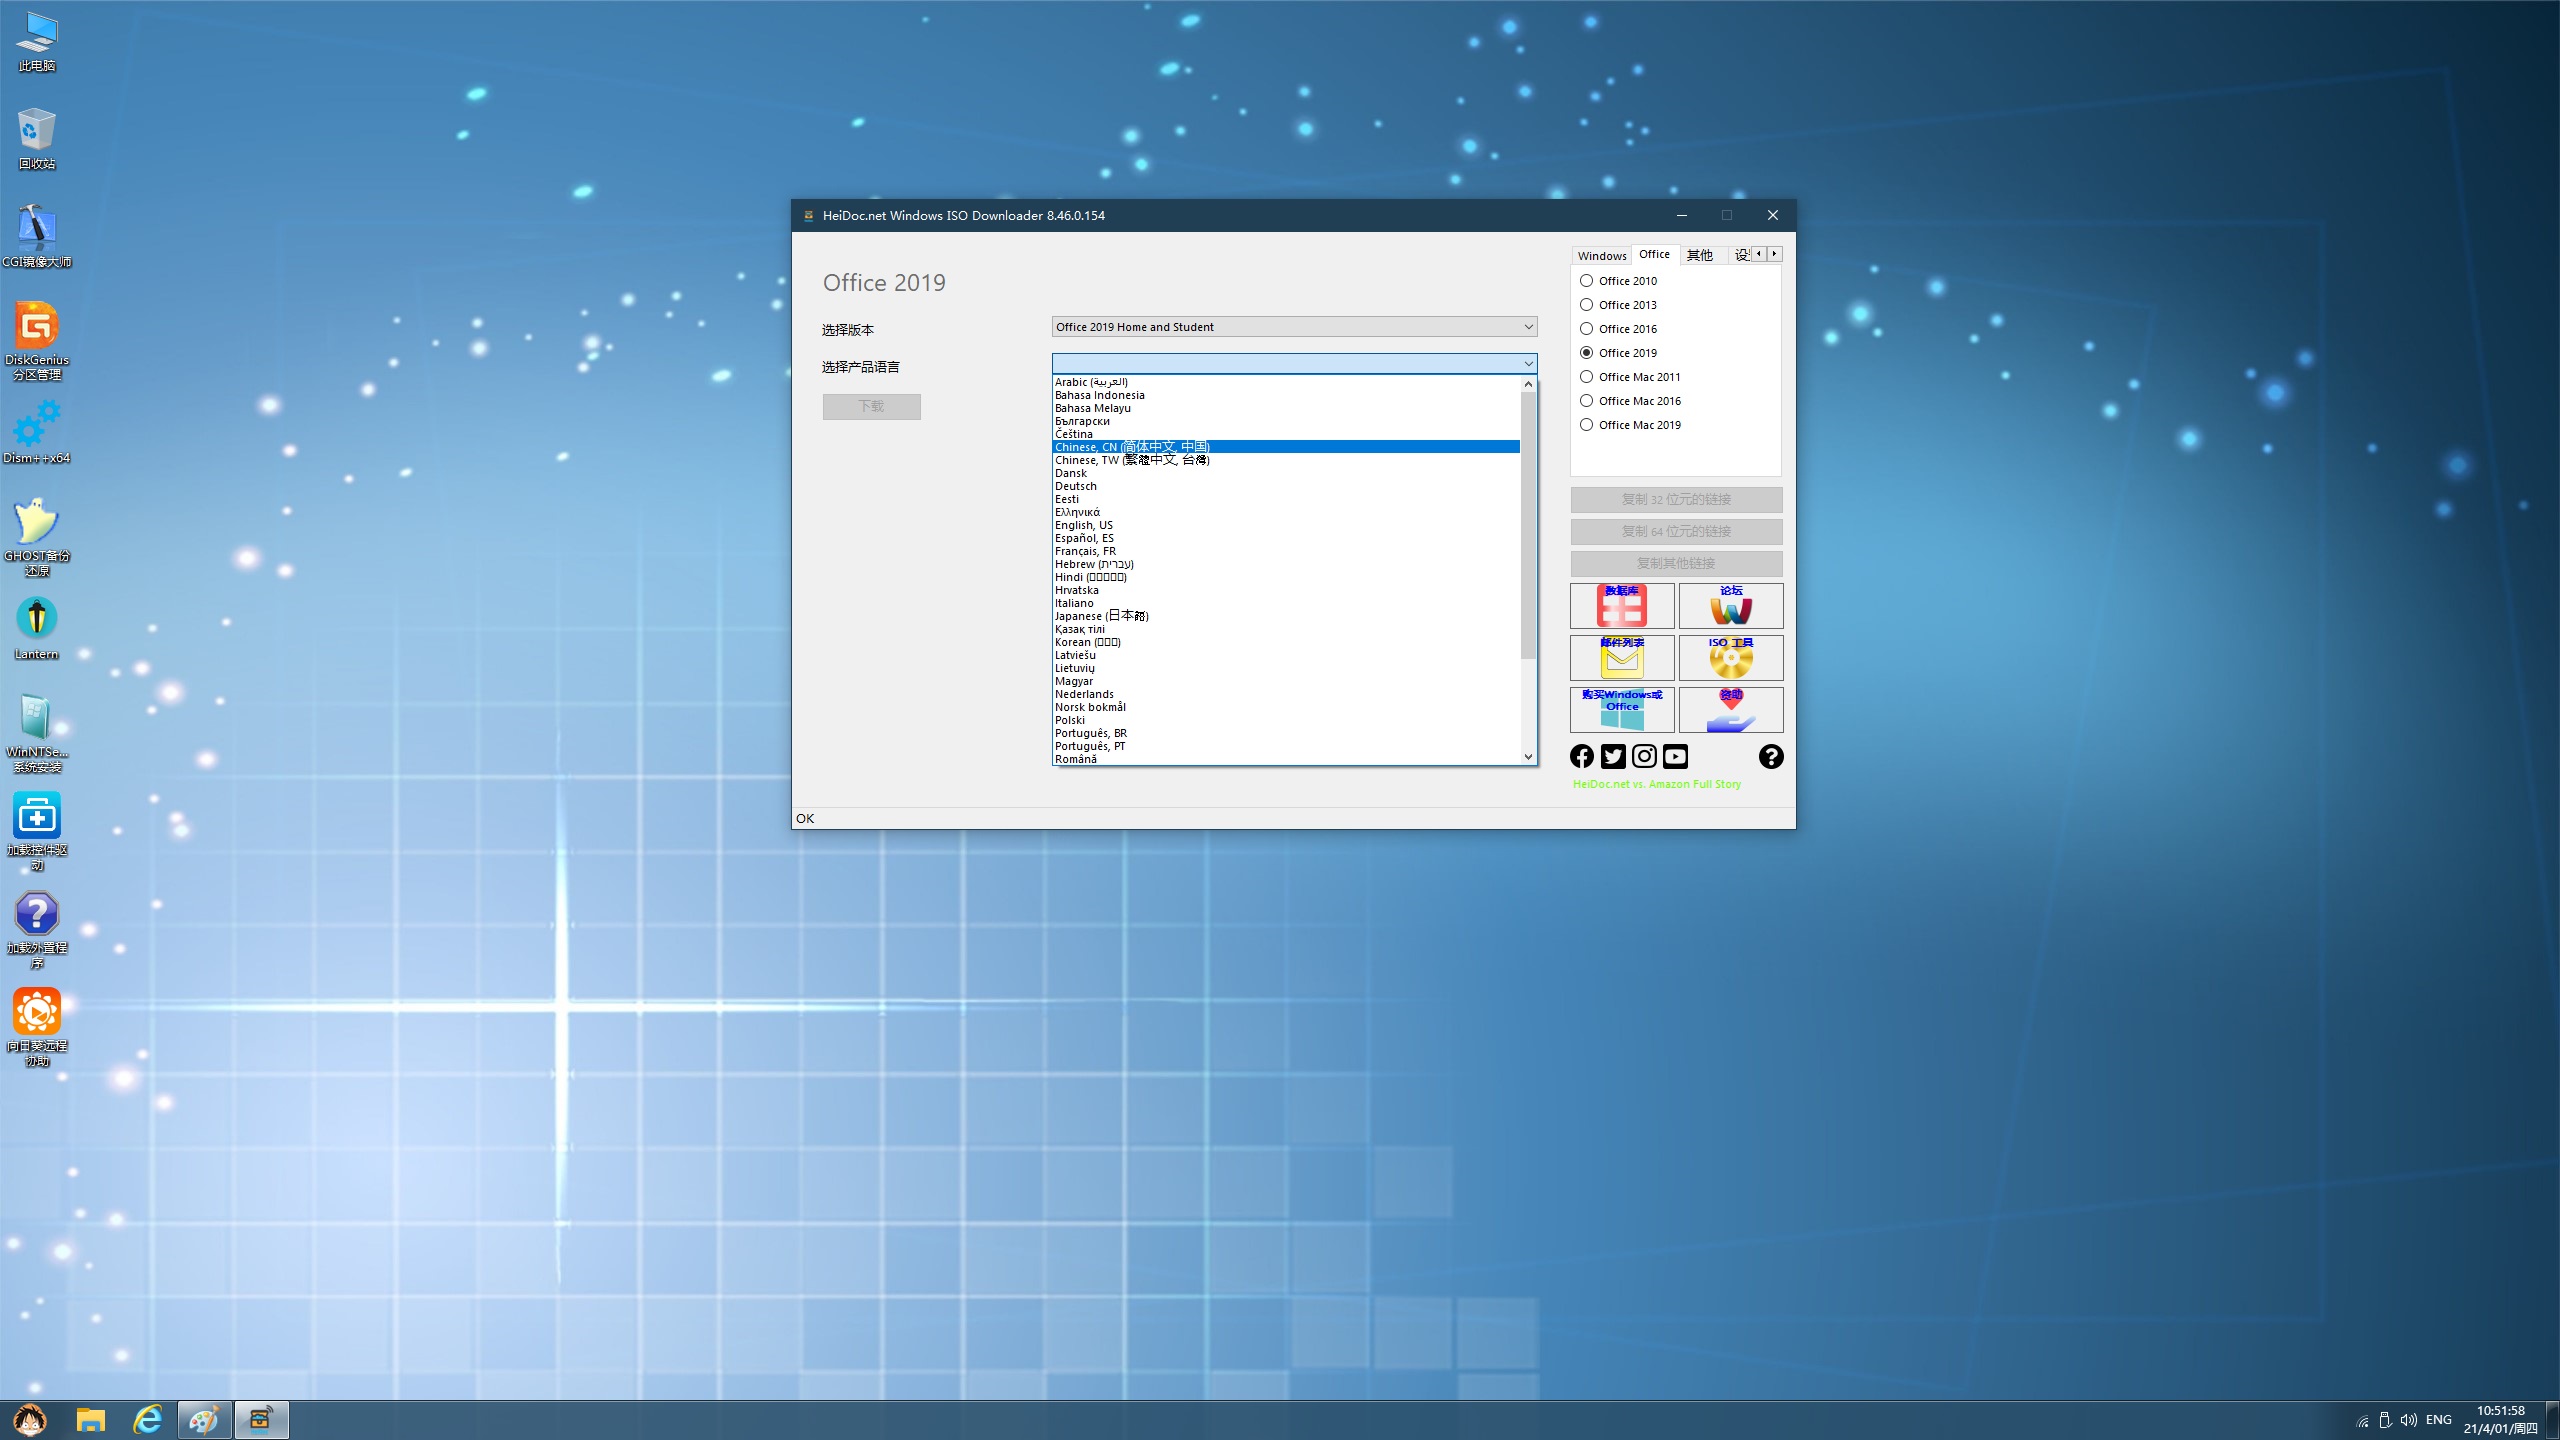Select 加载外置程序 desktop icon
The height and width of the screenshot is (1440, 2560).
click(37, 930)
